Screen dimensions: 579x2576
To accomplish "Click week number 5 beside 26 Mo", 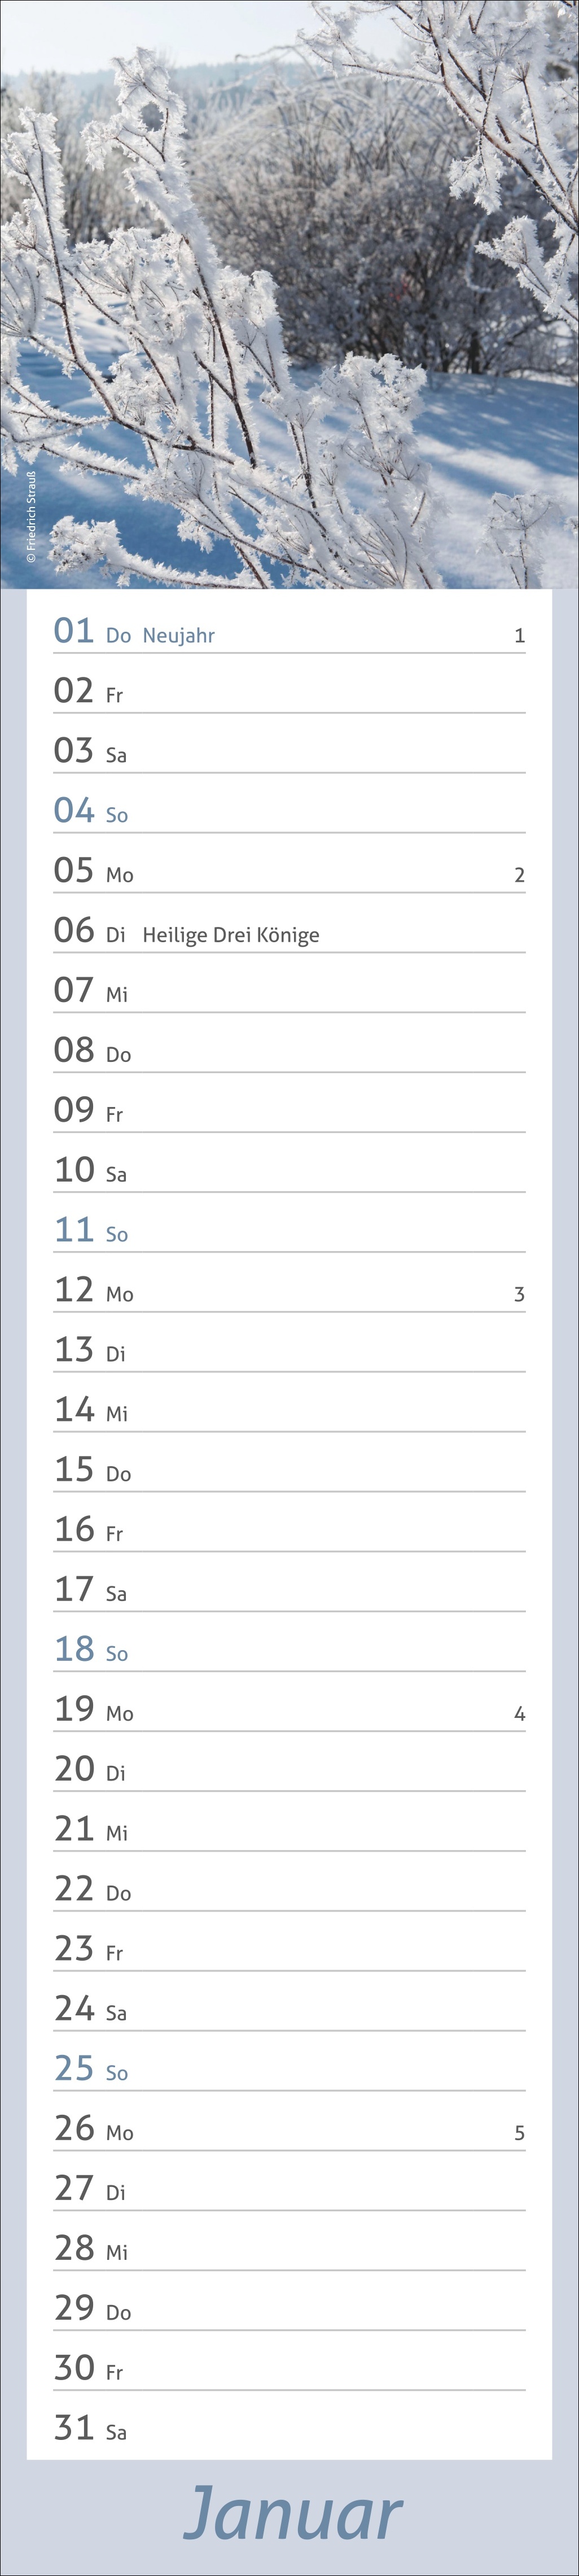I will pos(519,2133).
